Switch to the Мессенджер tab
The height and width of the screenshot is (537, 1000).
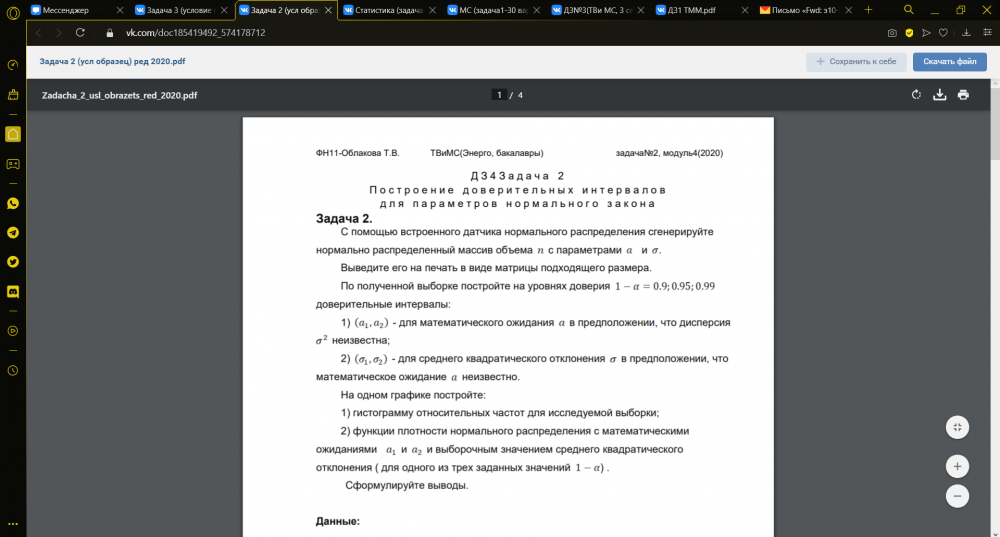point(77,10)
